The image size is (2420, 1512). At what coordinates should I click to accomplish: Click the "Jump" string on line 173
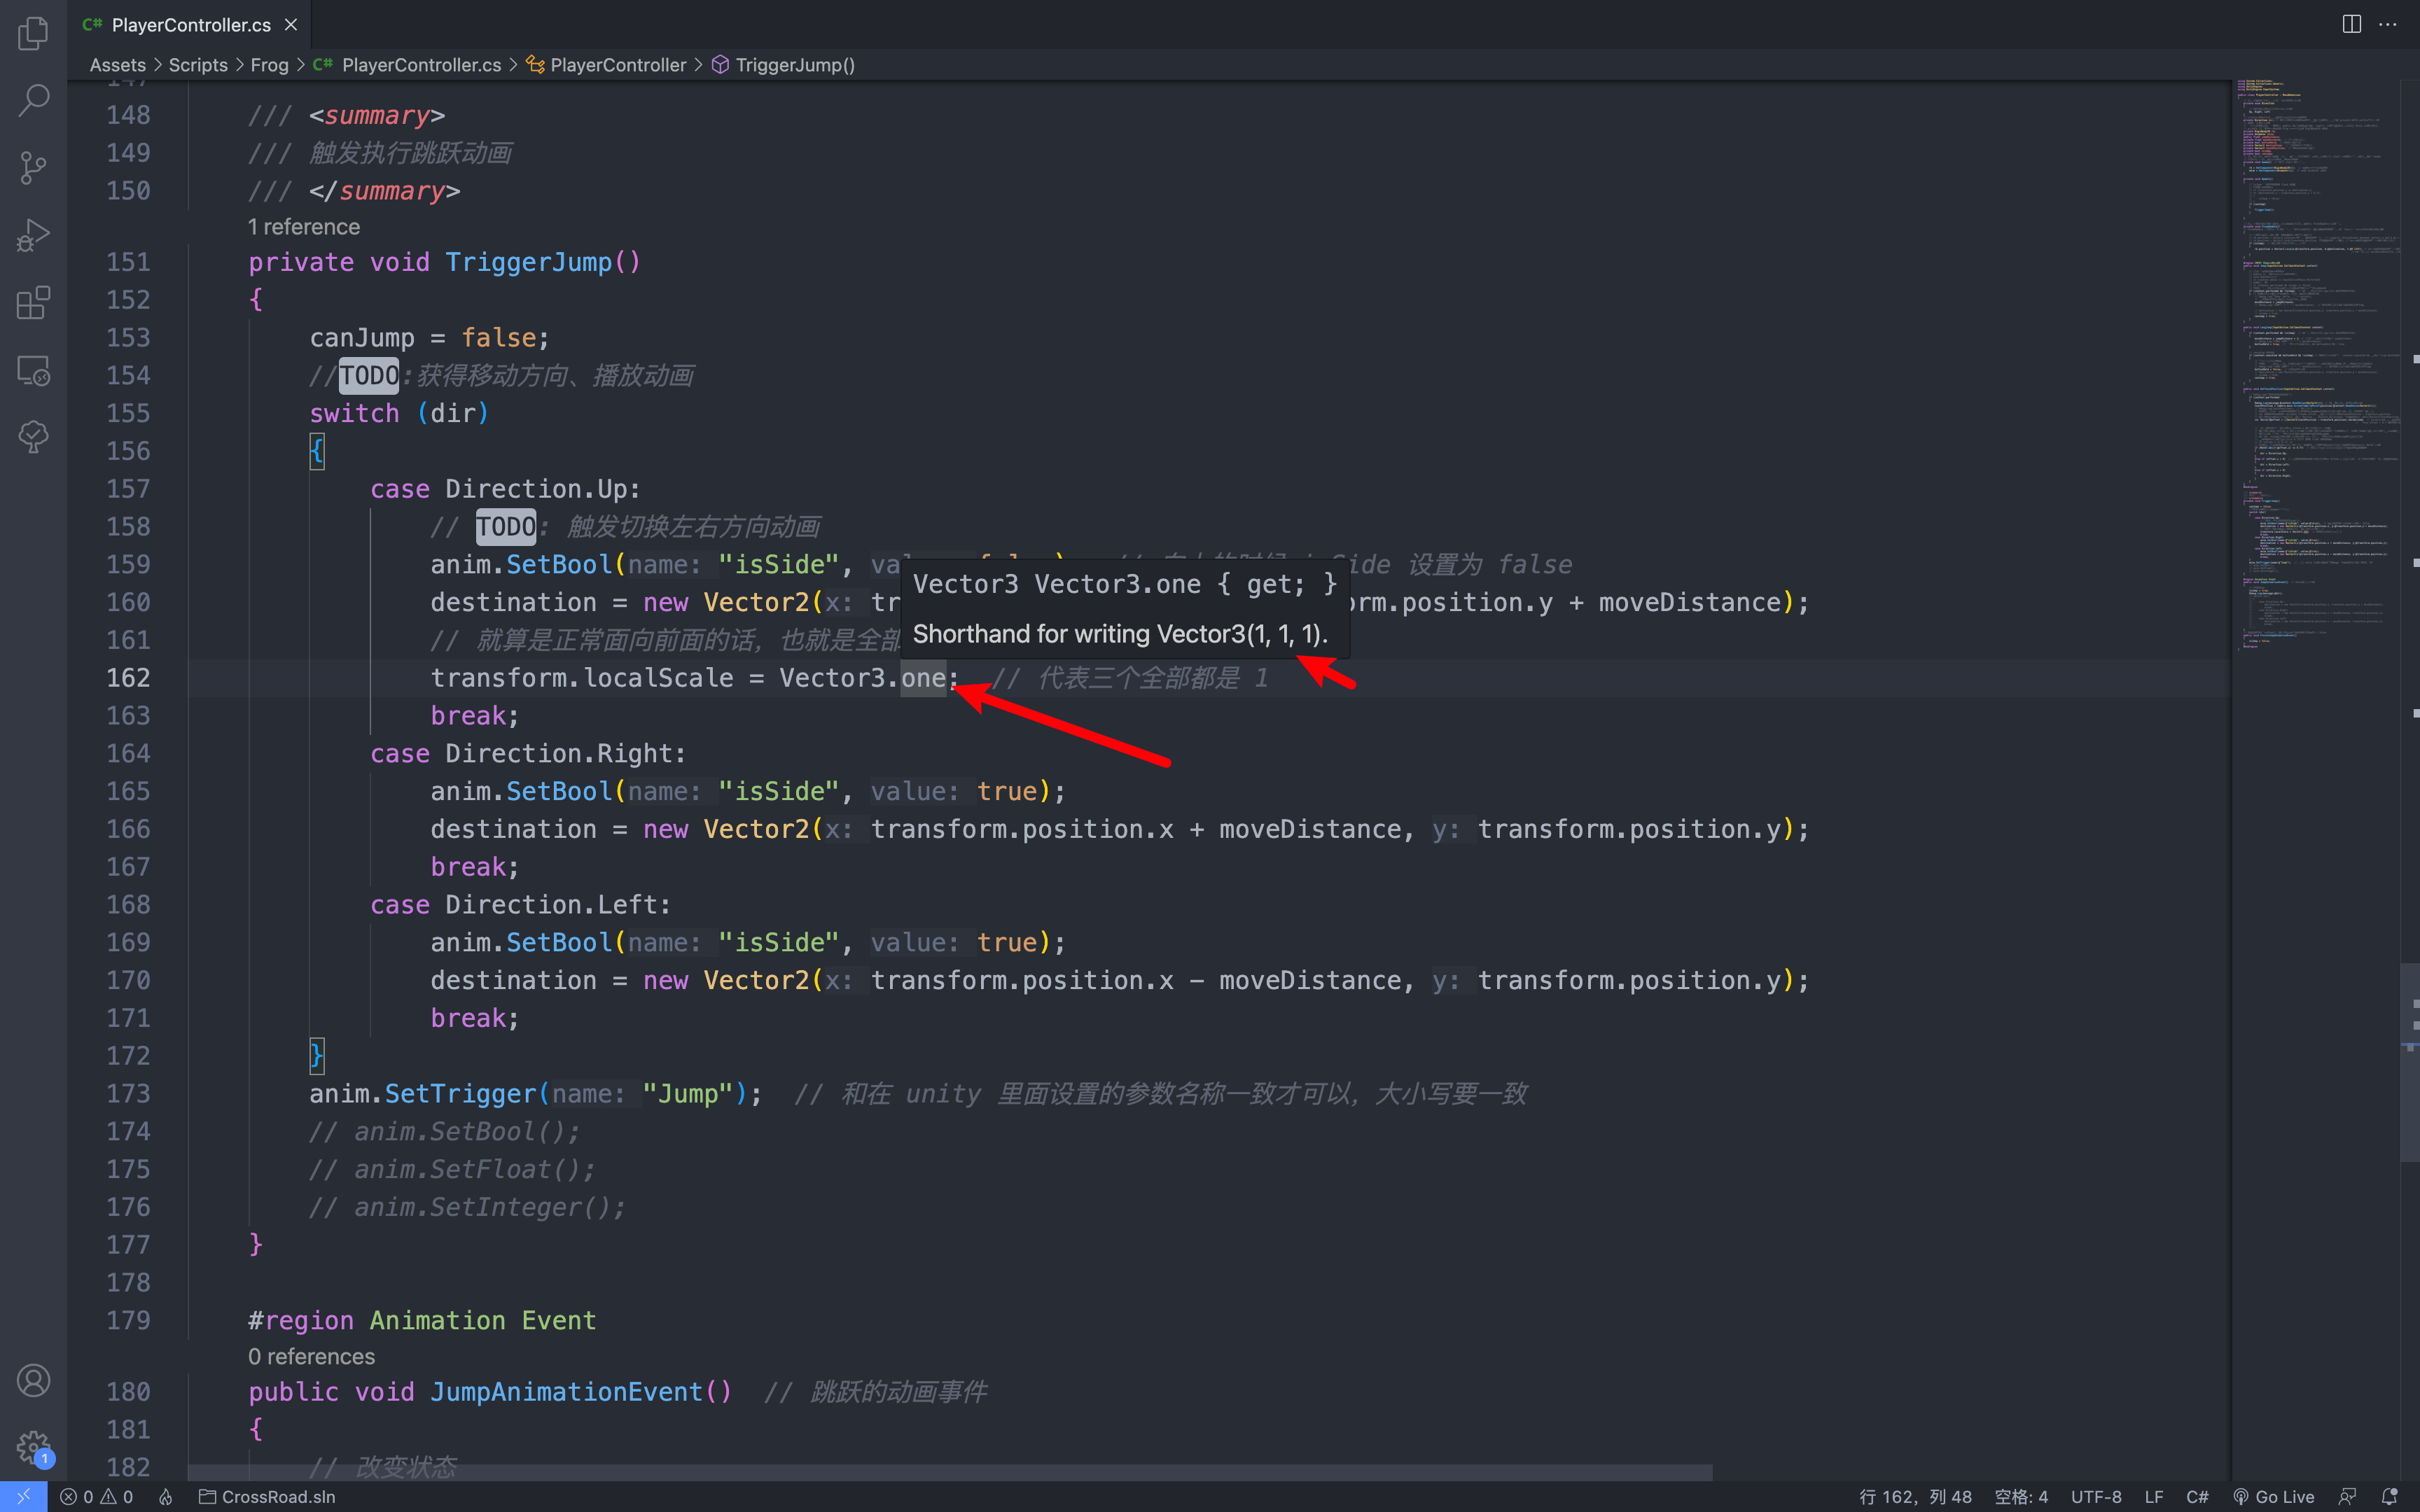(688, 1094)
